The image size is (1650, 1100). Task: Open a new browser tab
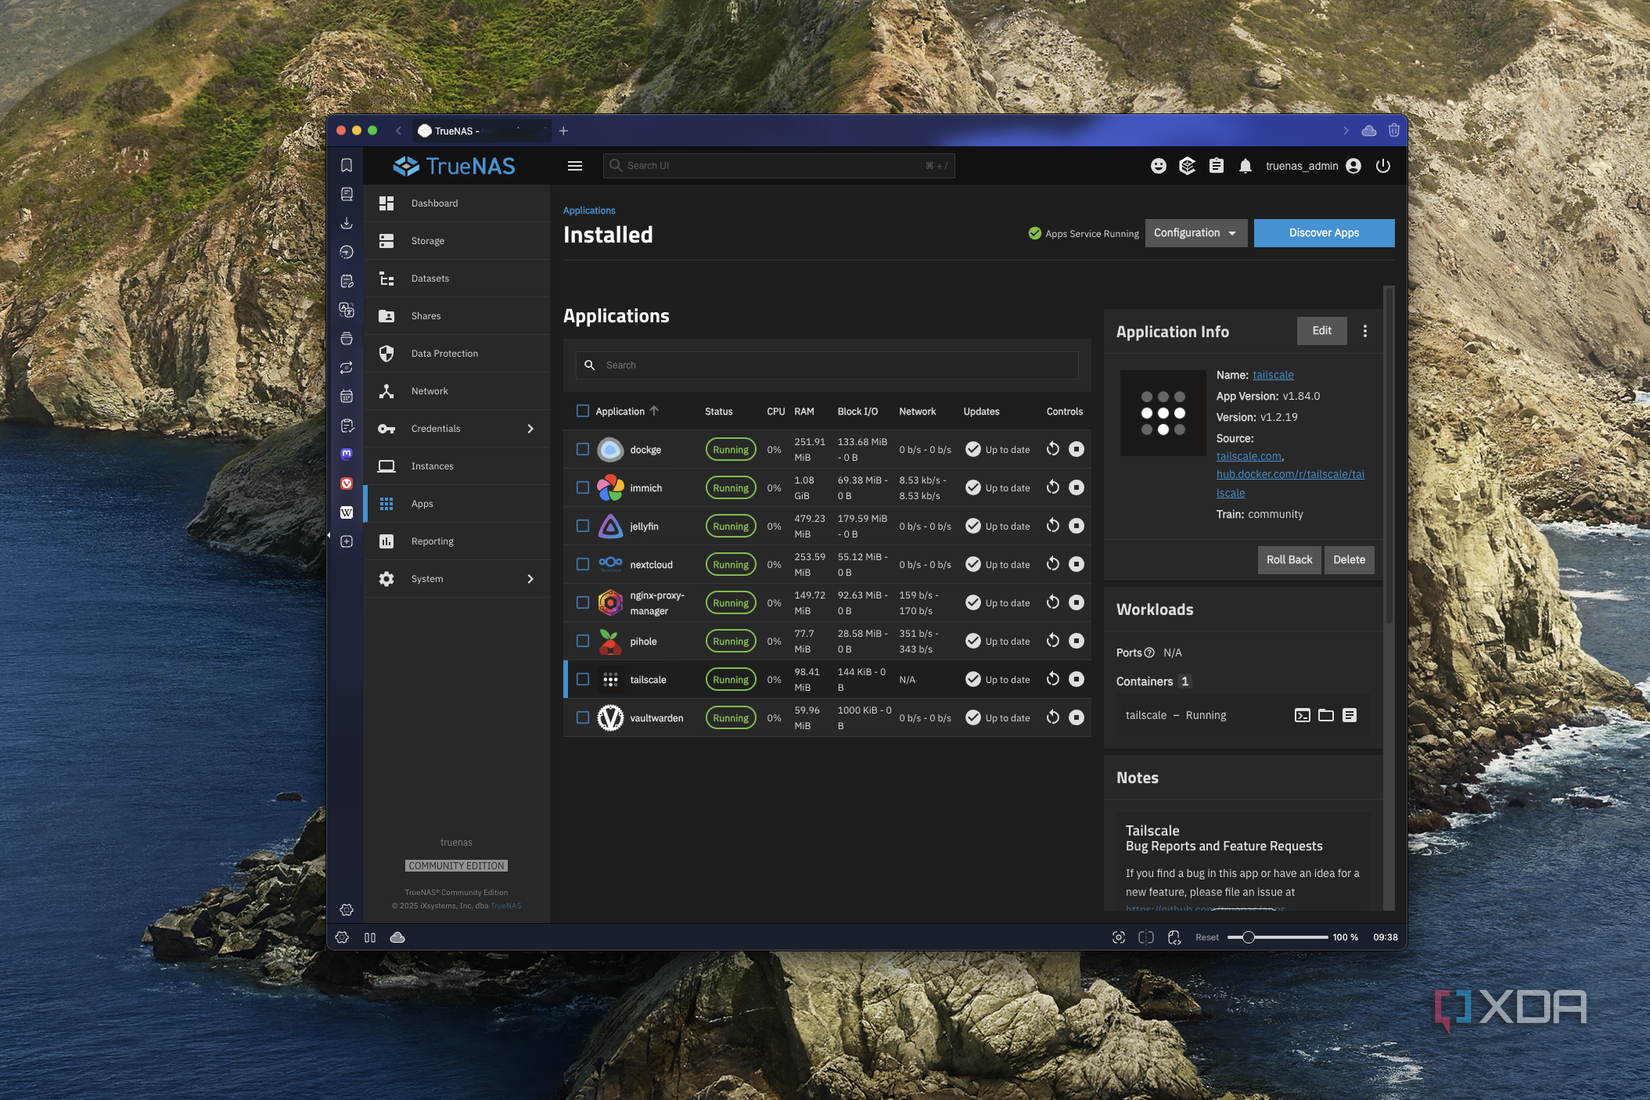coord(564,131)
